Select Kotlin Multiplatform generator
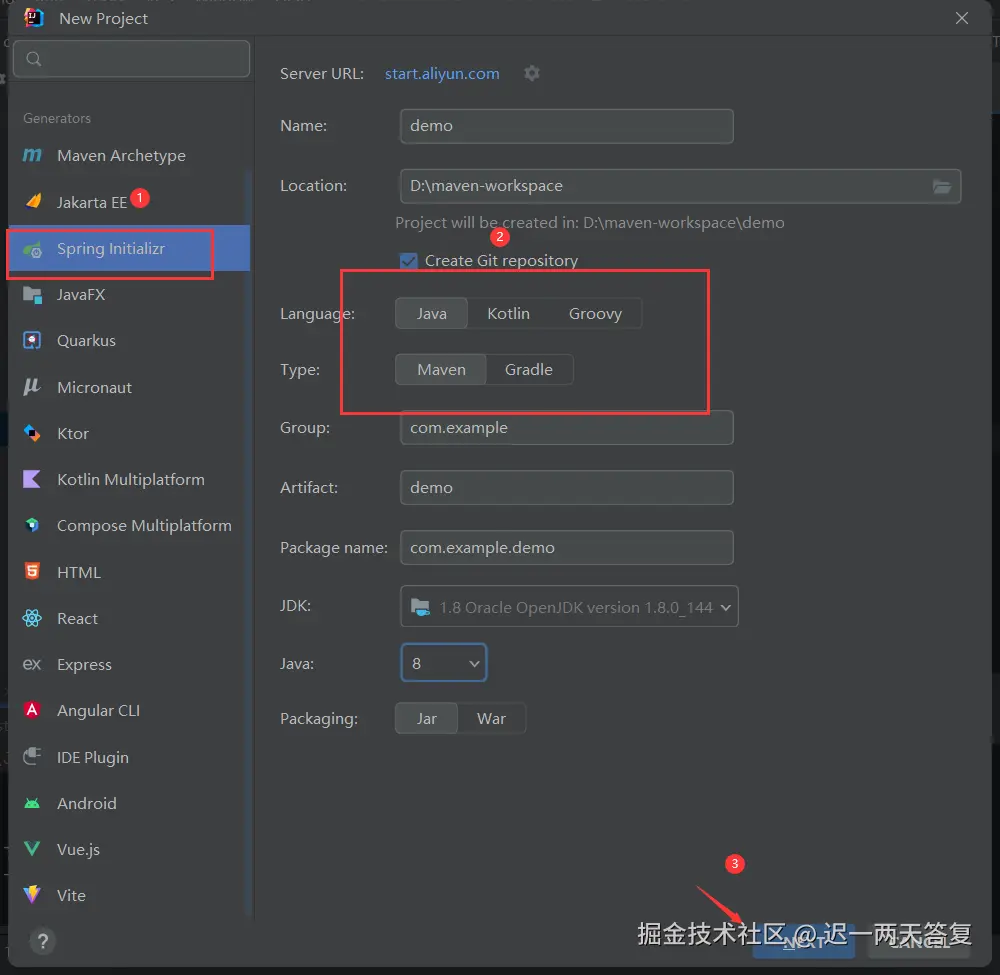 [129, 479]
